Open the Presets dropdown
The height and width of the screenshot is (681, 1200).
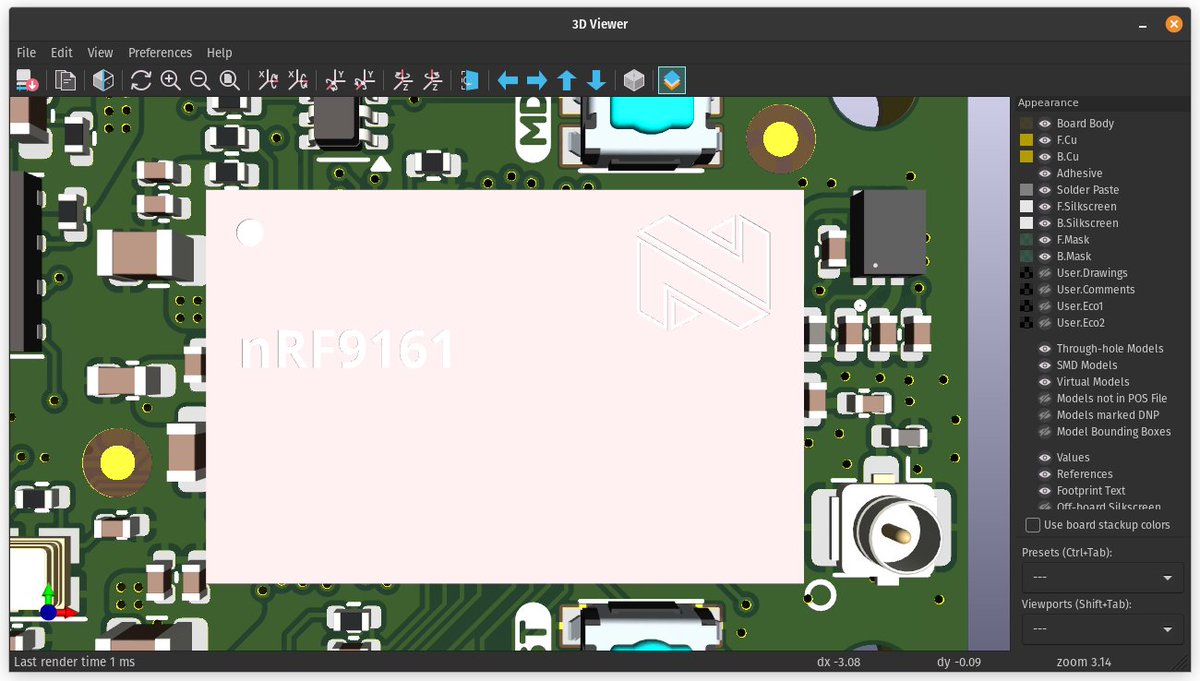coord(1101,577)
